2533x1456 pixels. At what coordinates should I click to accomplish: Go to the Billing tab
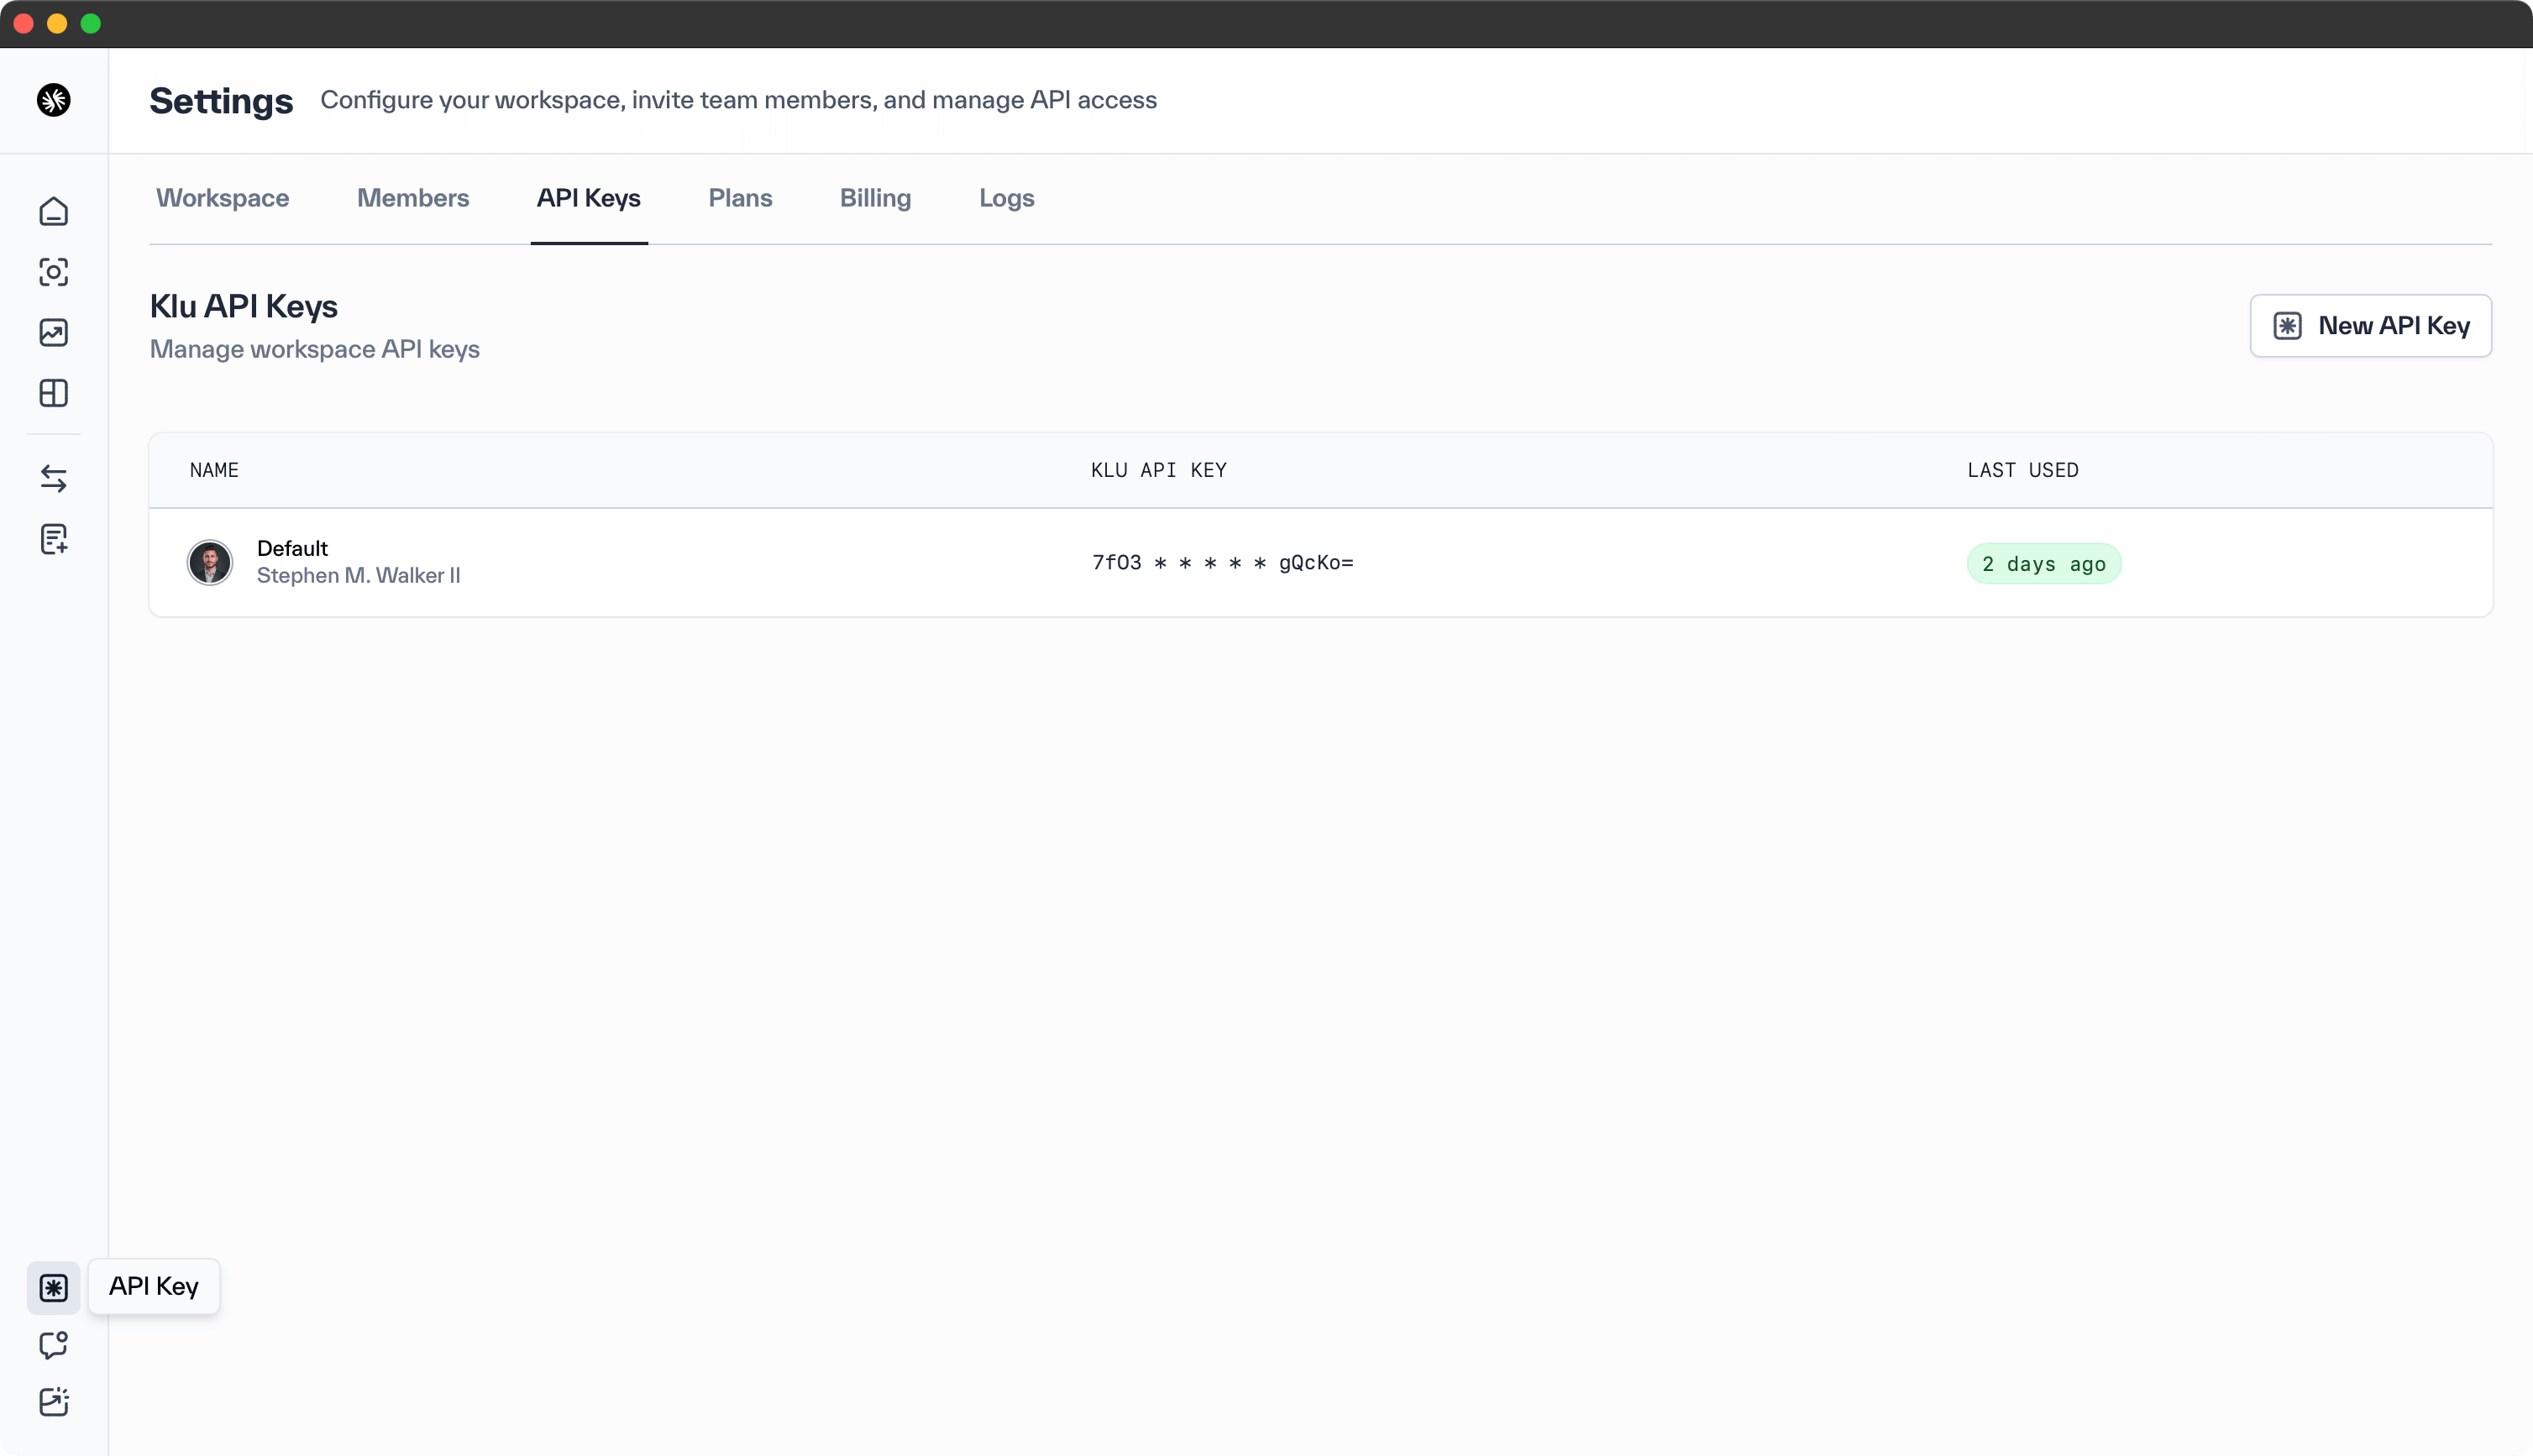(875, 198)
